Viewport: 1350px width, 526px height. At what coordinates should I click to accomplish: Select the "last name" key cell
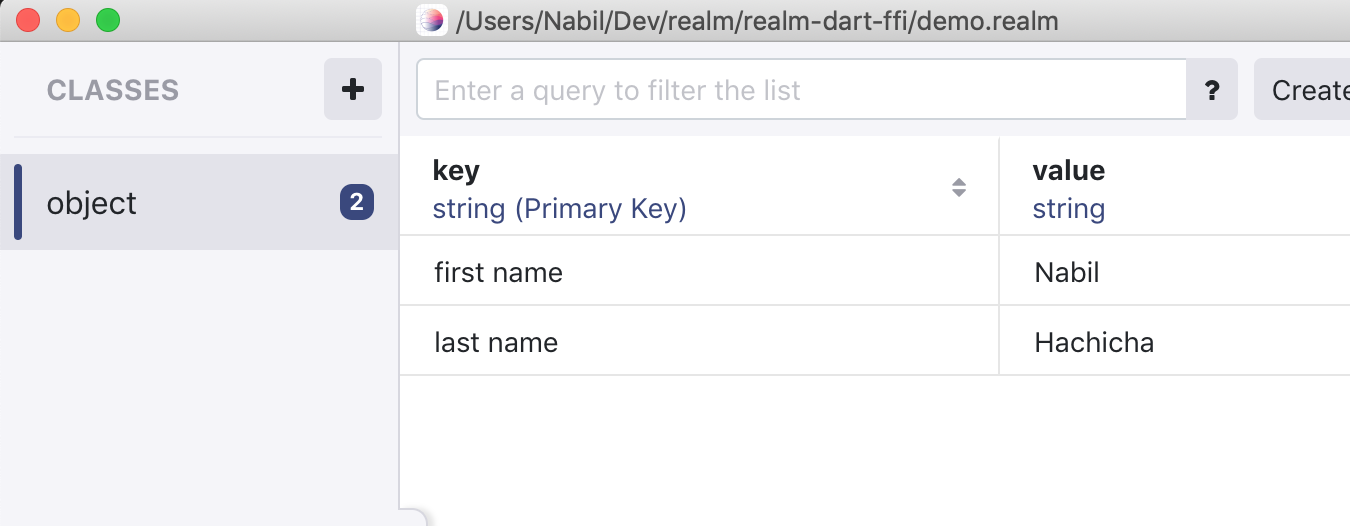699,341
